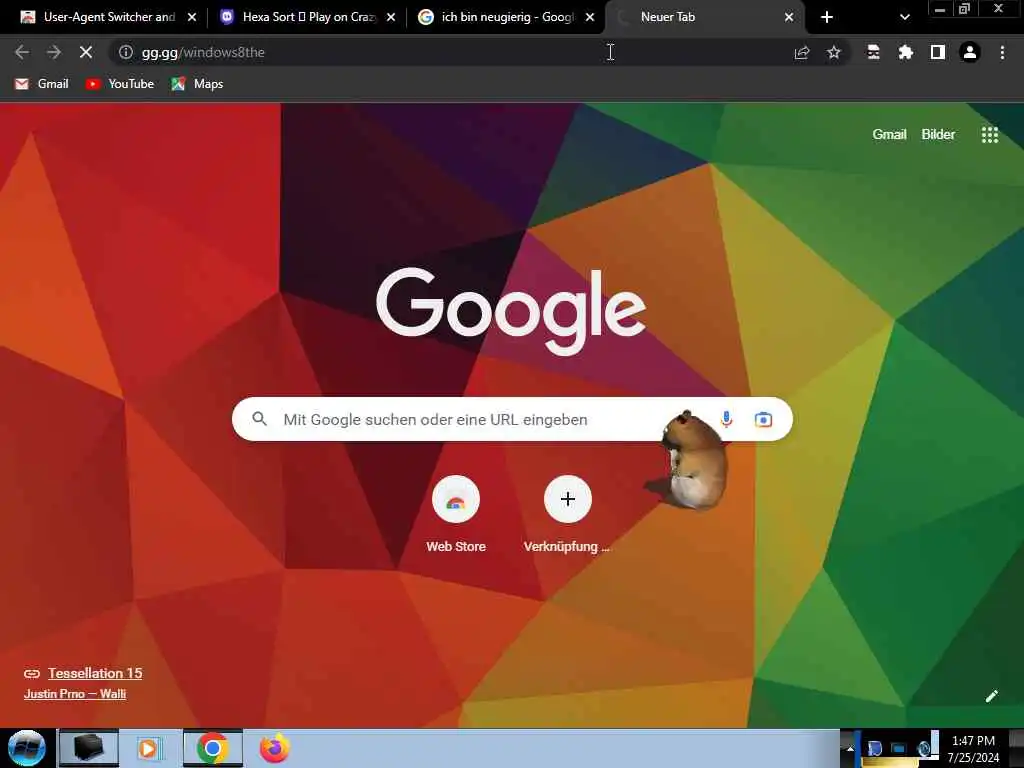This screenshot has height=768, width=1024.
Task: Close the Hexa Sort tab
Action: click(391, 18)
